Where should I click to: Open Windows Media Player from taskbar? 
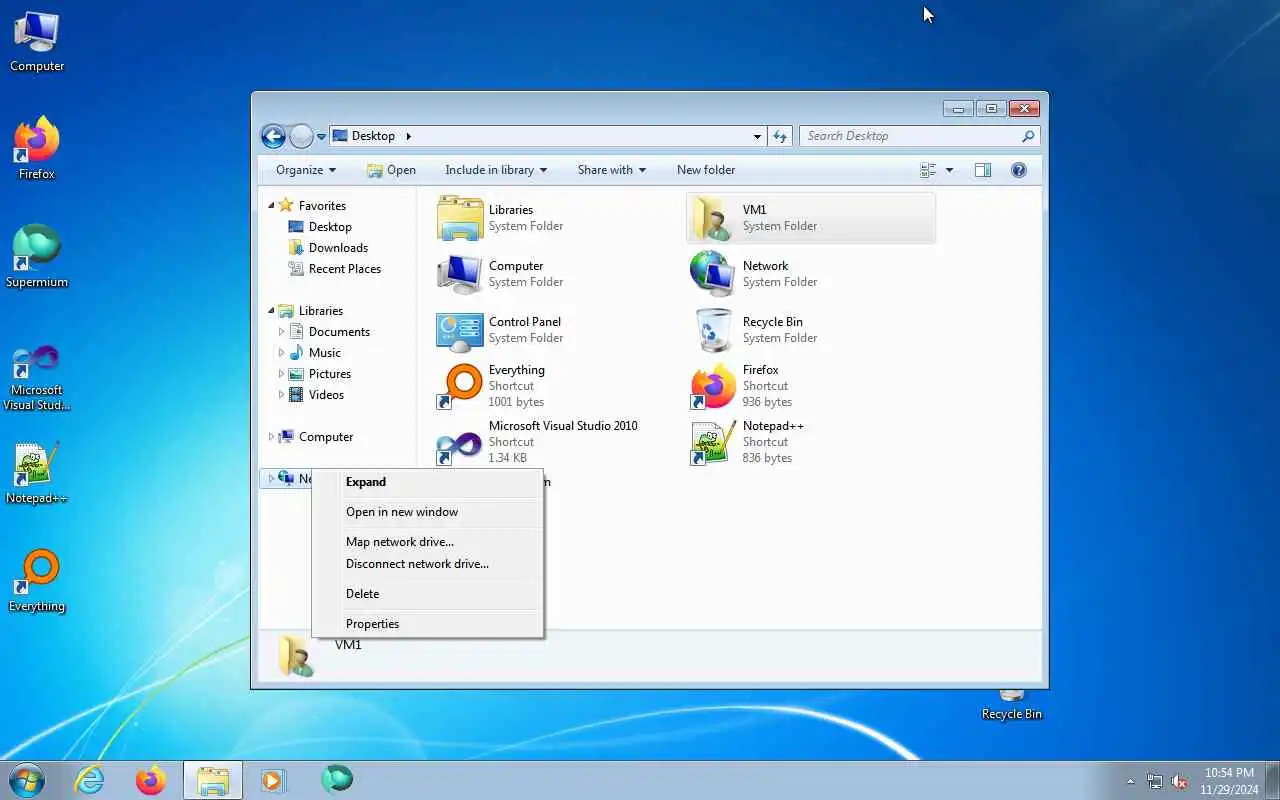pyautogui.click(x=274, y=780)
